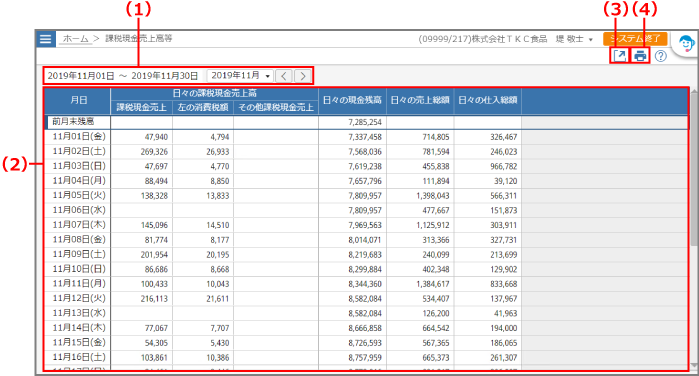Click the purchases value 966,782
This screenshot has width=699, height=376.
pyautogui.click(x=504, y=166)
